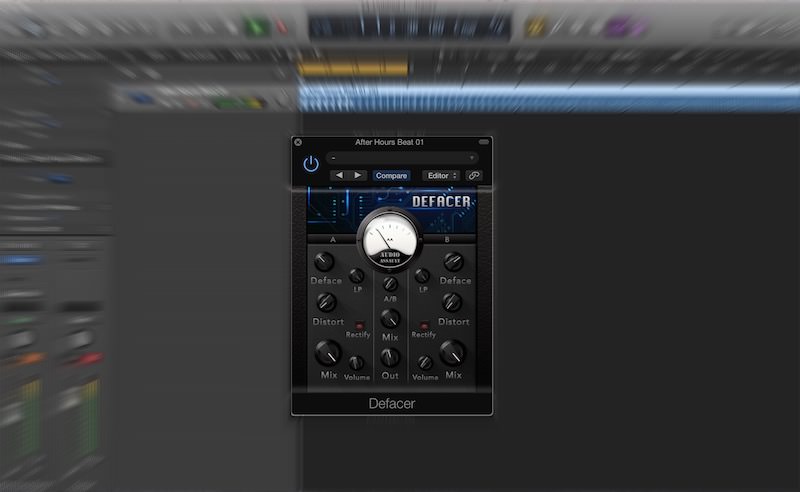Click the section B Distort knob

pyautogui.click(x=452, y=302)
